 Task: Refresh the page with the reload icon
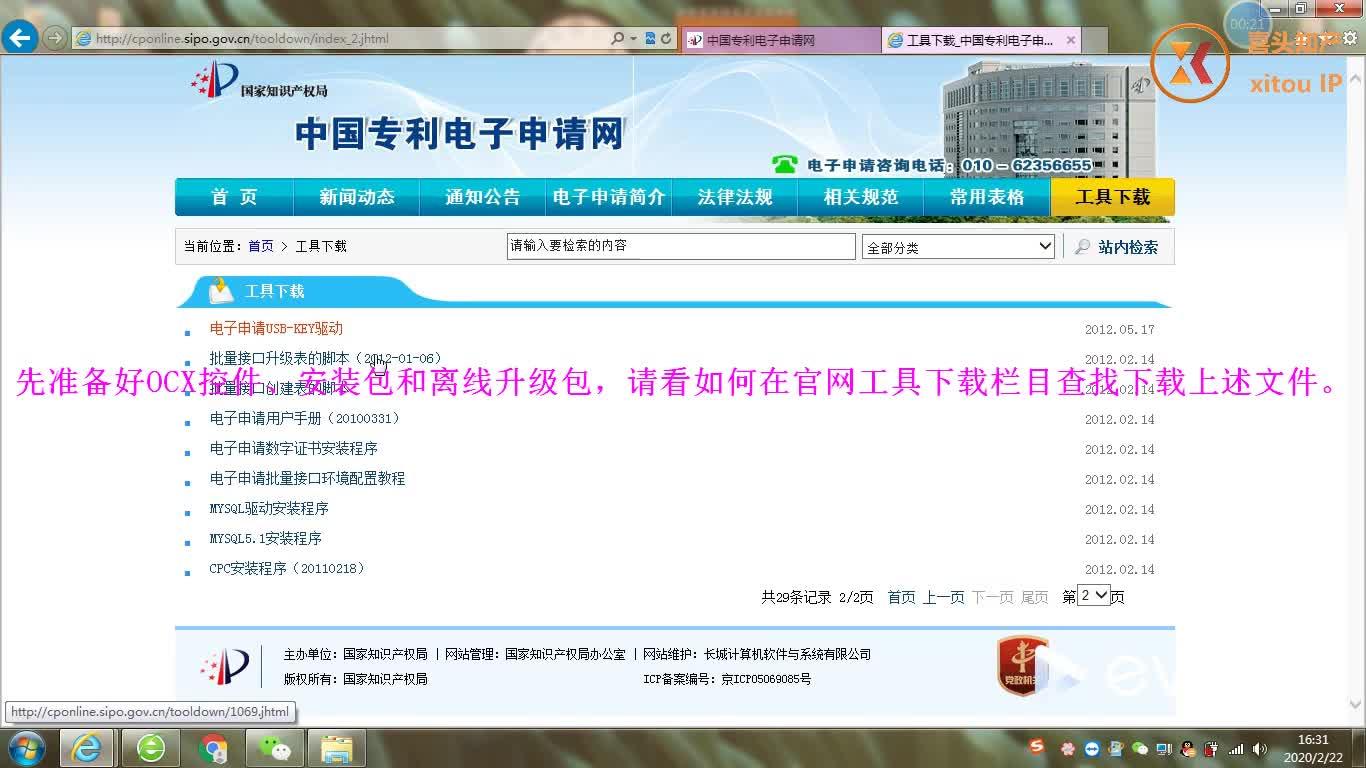coord(666,39)
